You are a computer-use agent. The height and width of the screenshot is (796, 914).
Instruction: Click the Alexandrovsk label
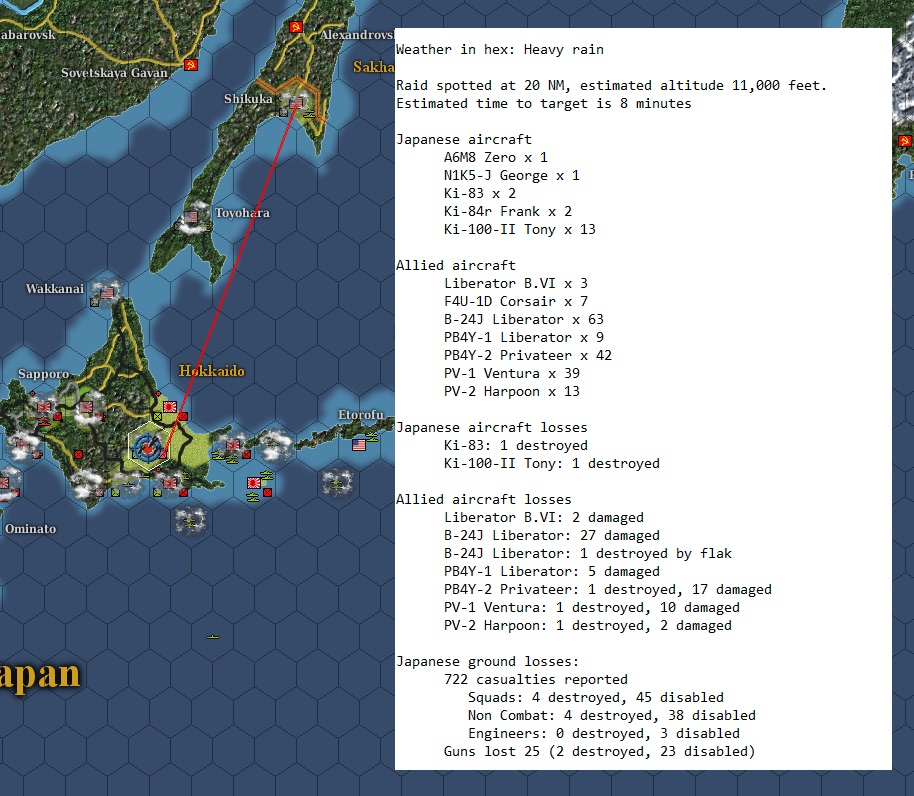point(357,35)
